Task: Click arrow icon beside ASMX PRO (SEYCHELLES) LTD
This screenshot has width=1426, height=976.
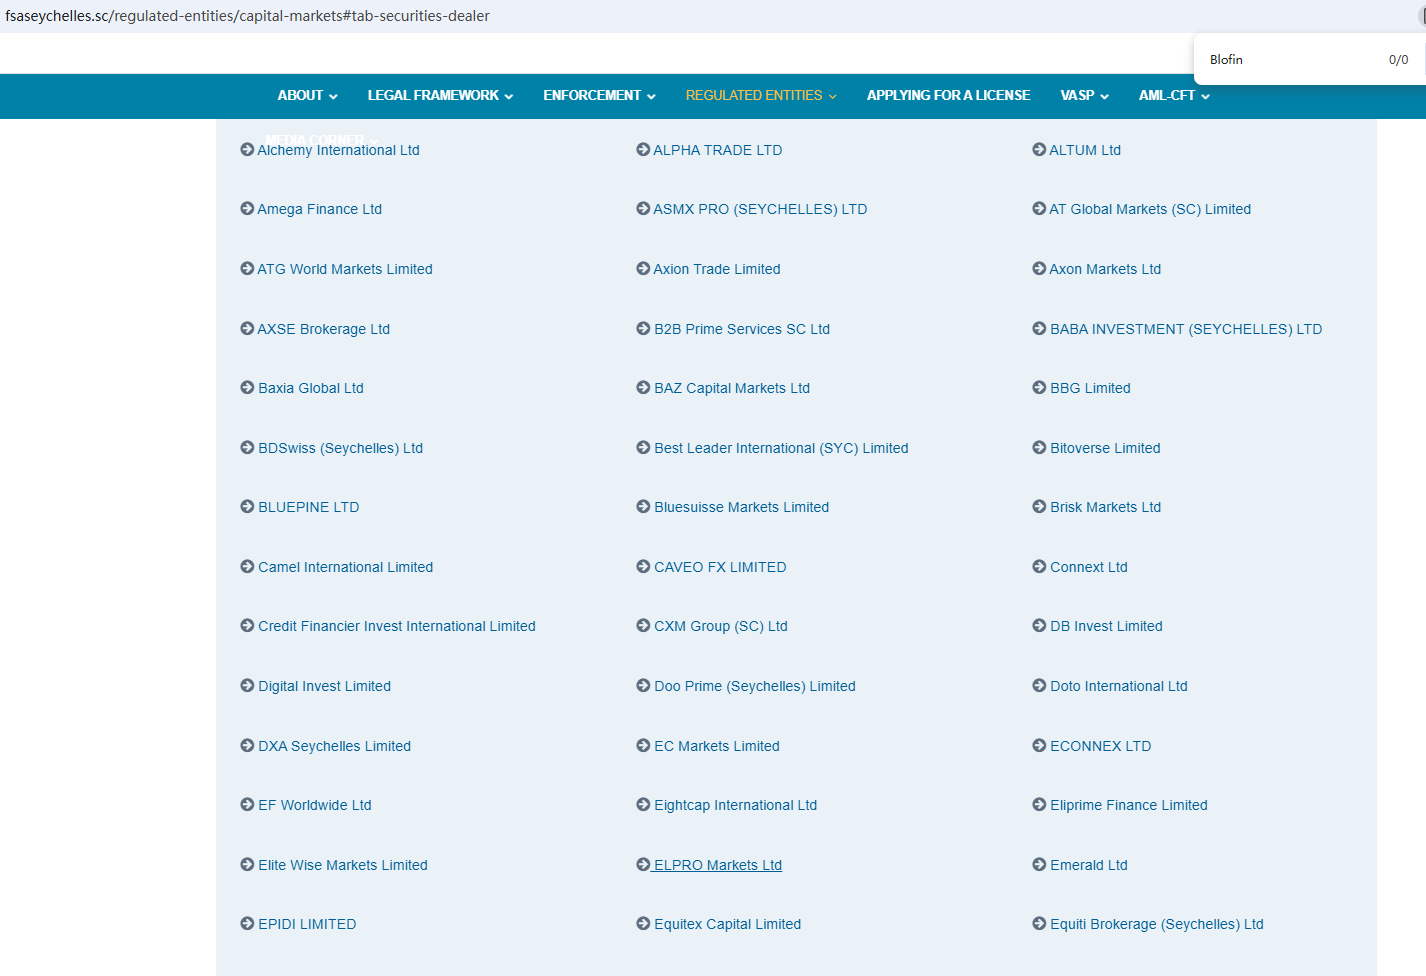Action: tap(643, 208)
